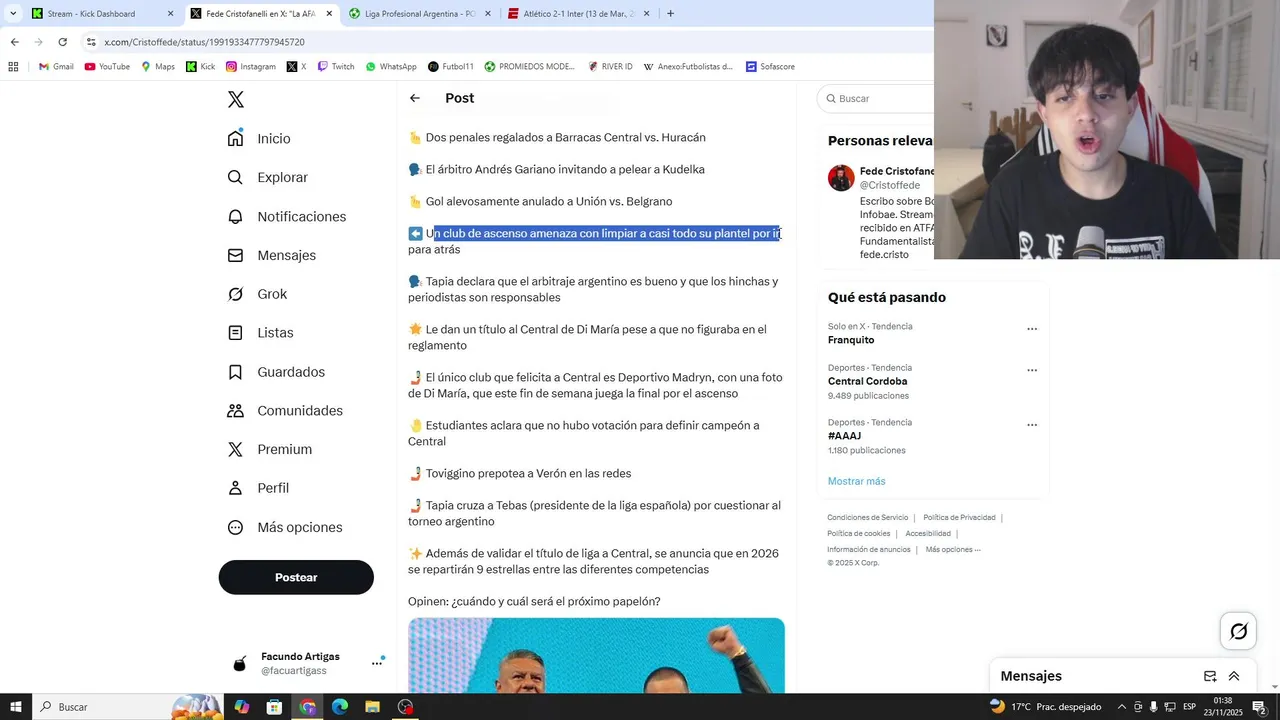Open the Windows Start menu
This screenshot has height=720, width=1280.
(x=17, y=707)
